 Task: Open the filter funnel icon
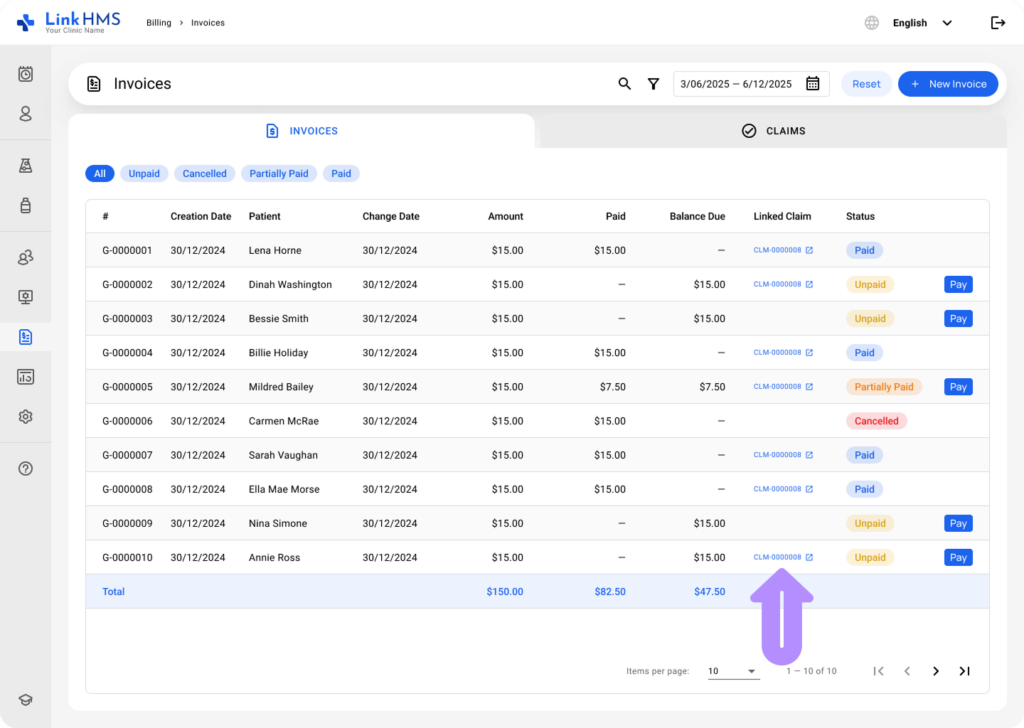(653, 84)
